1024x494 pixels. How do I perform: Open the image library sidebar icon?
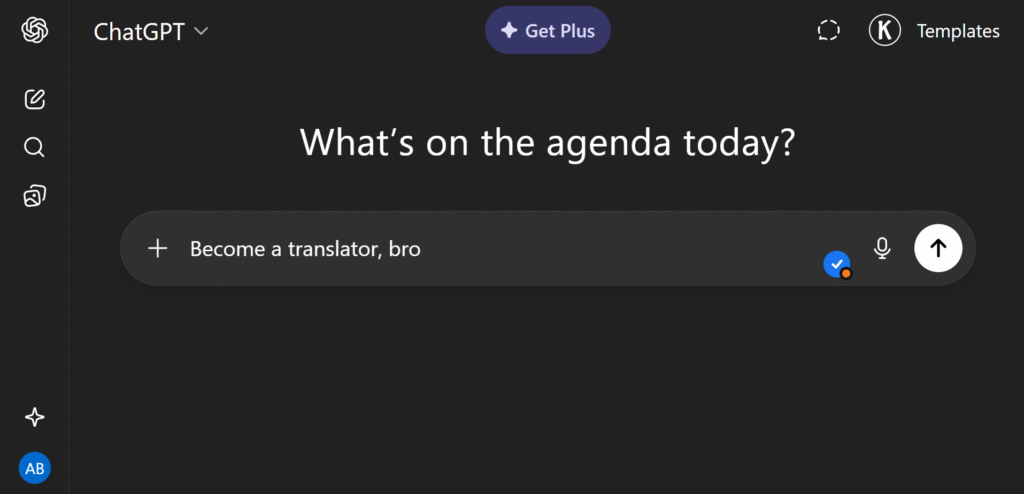(x=34, y=196)
